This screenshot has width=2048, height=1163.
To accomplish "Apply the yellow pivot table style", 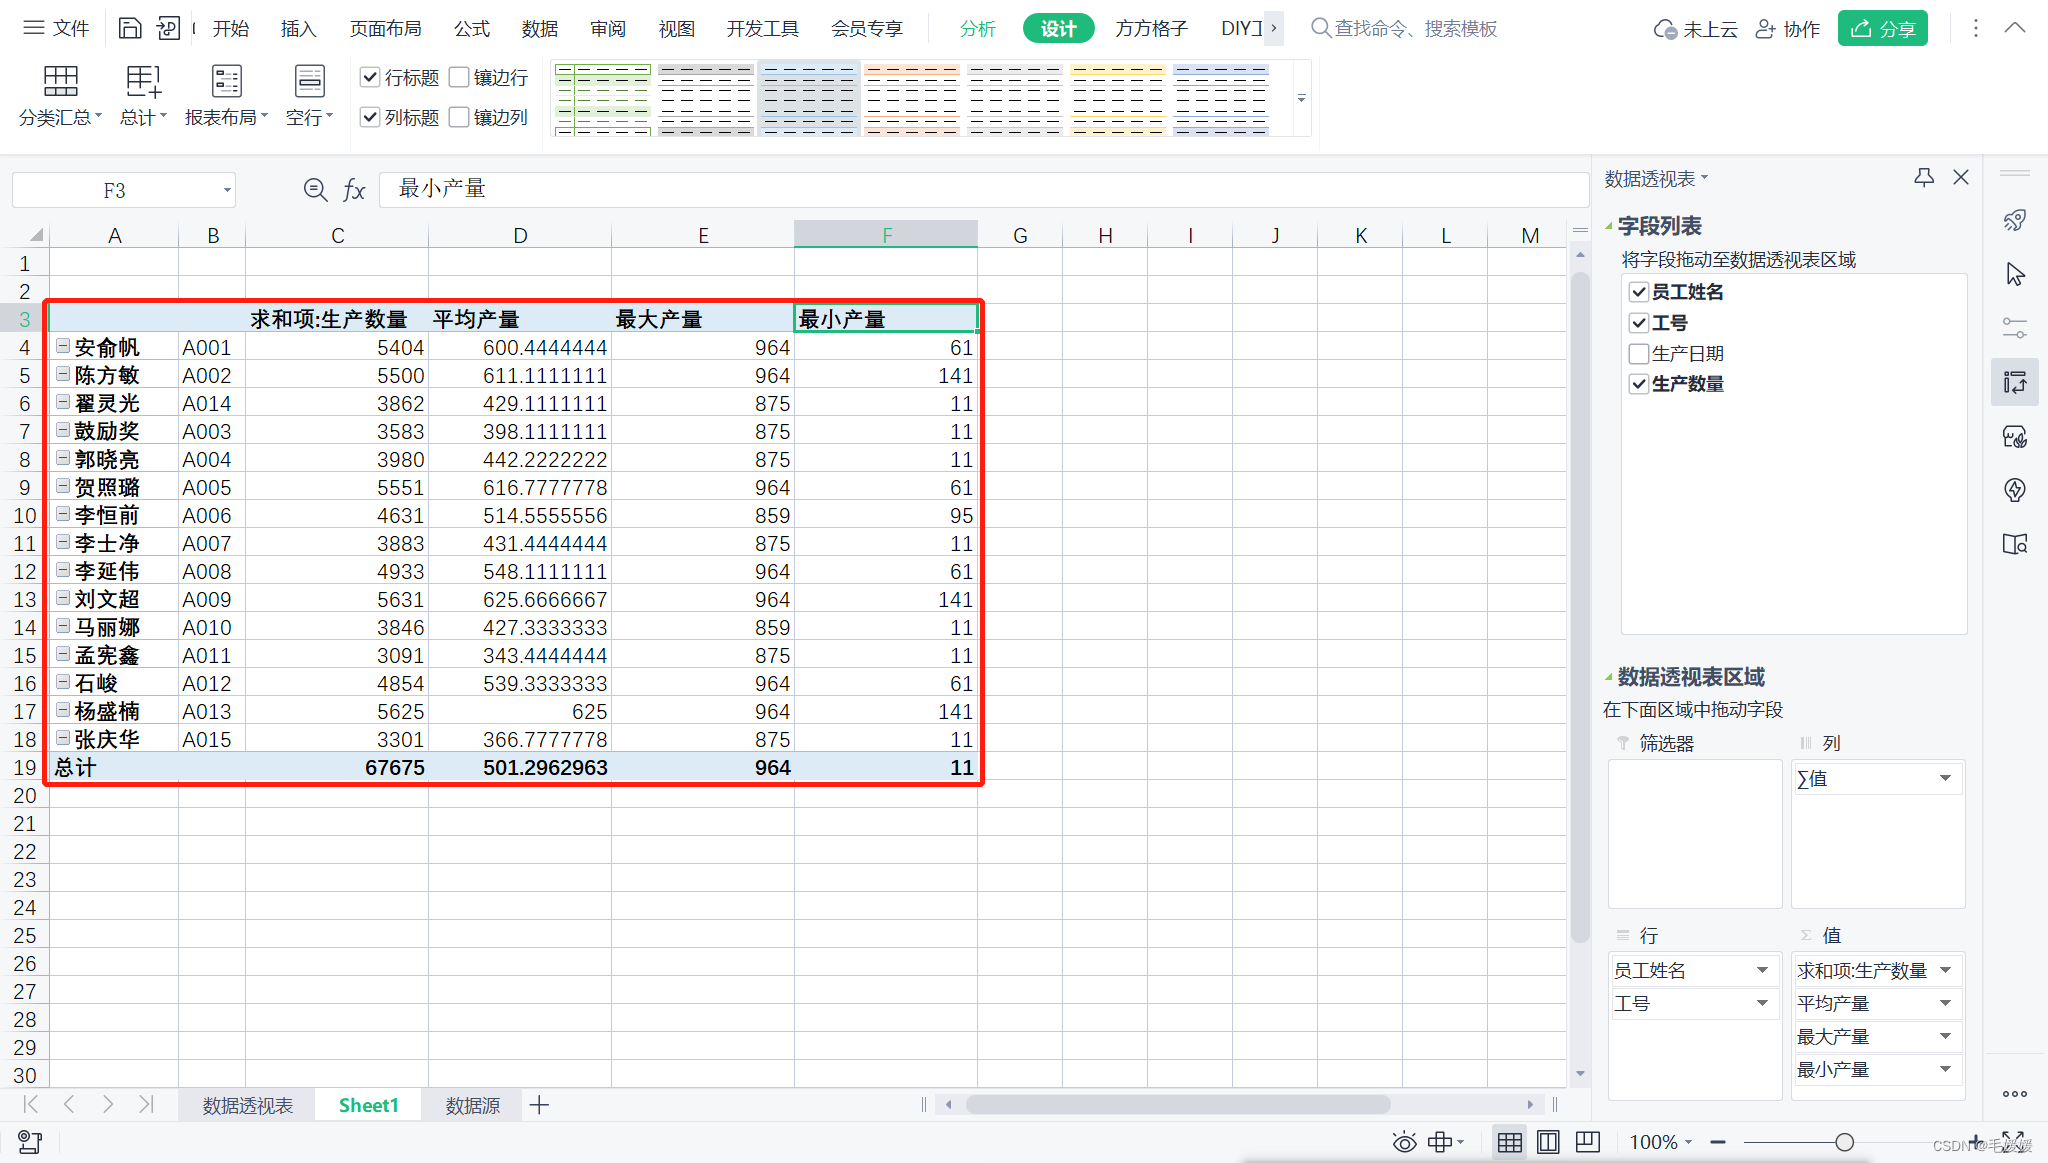I will coord(1118,98).
